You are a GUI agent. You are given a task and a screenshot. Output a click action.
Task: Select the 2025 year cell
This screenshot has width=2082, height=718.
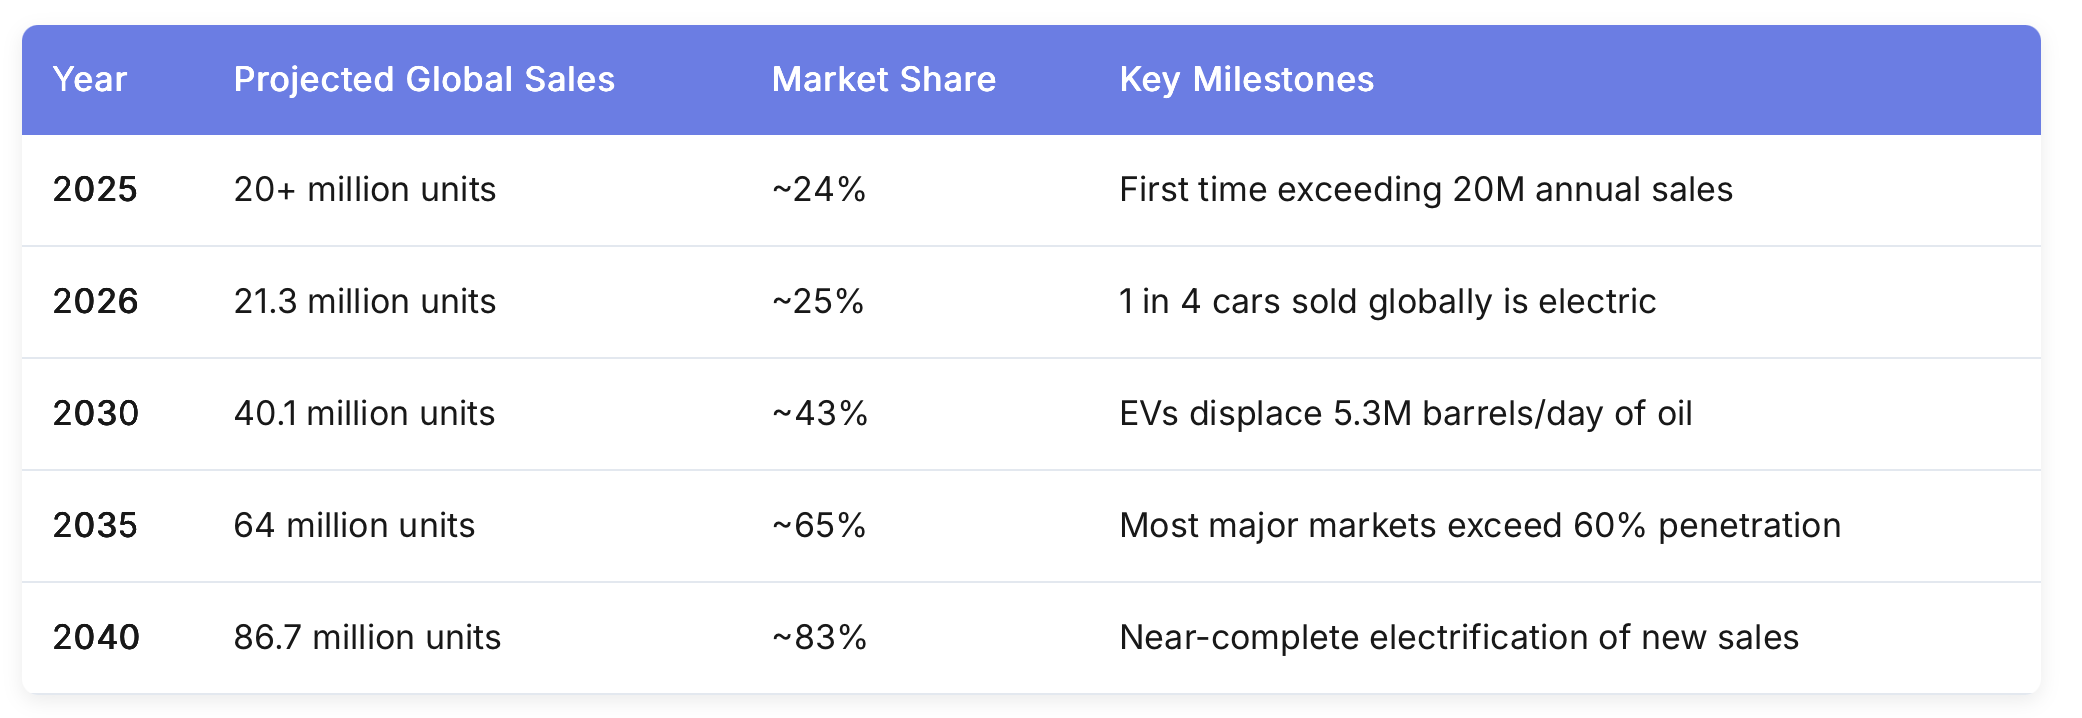(x=95, y=190)
